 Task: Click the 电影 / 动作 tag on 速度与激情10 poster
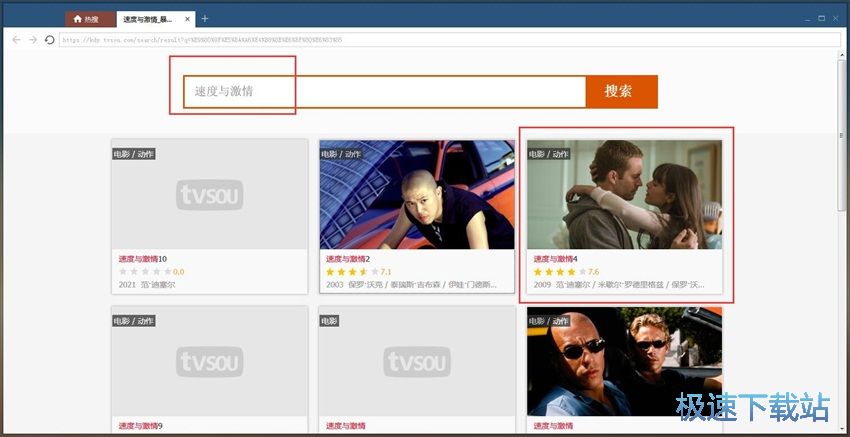[133, 154]
